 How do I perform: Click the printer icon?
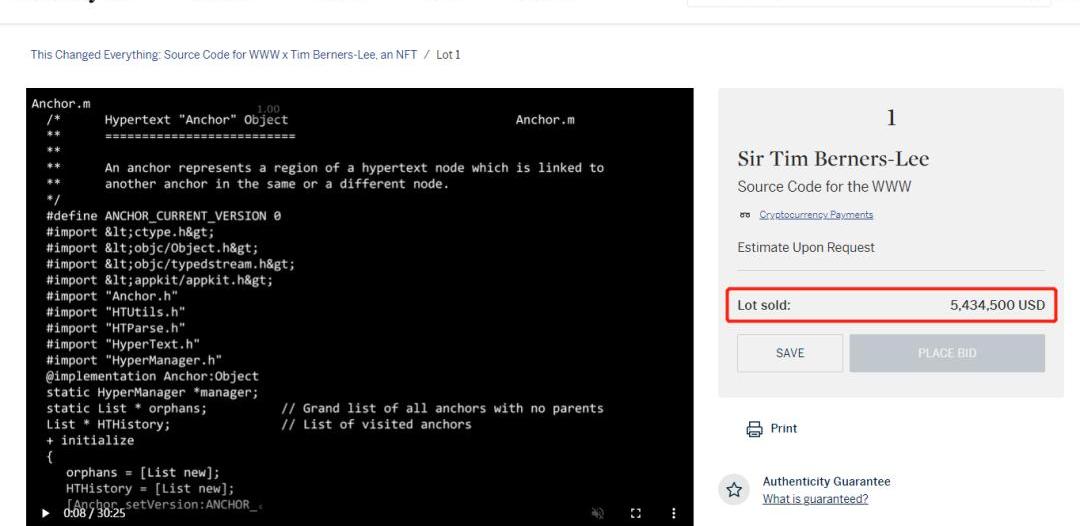[x=754, y=429]
